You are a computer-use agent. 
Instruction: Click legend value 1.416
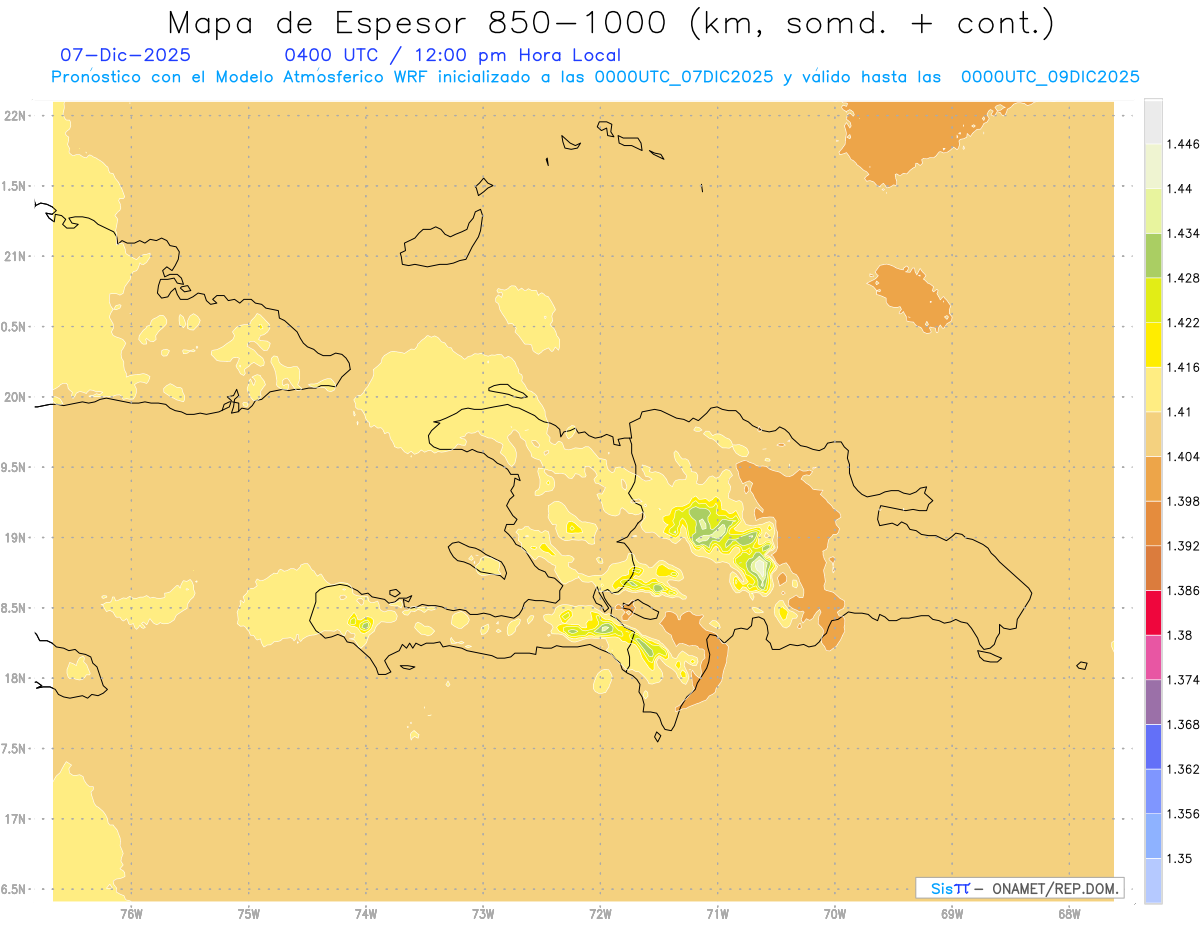tap(1183, 367)
